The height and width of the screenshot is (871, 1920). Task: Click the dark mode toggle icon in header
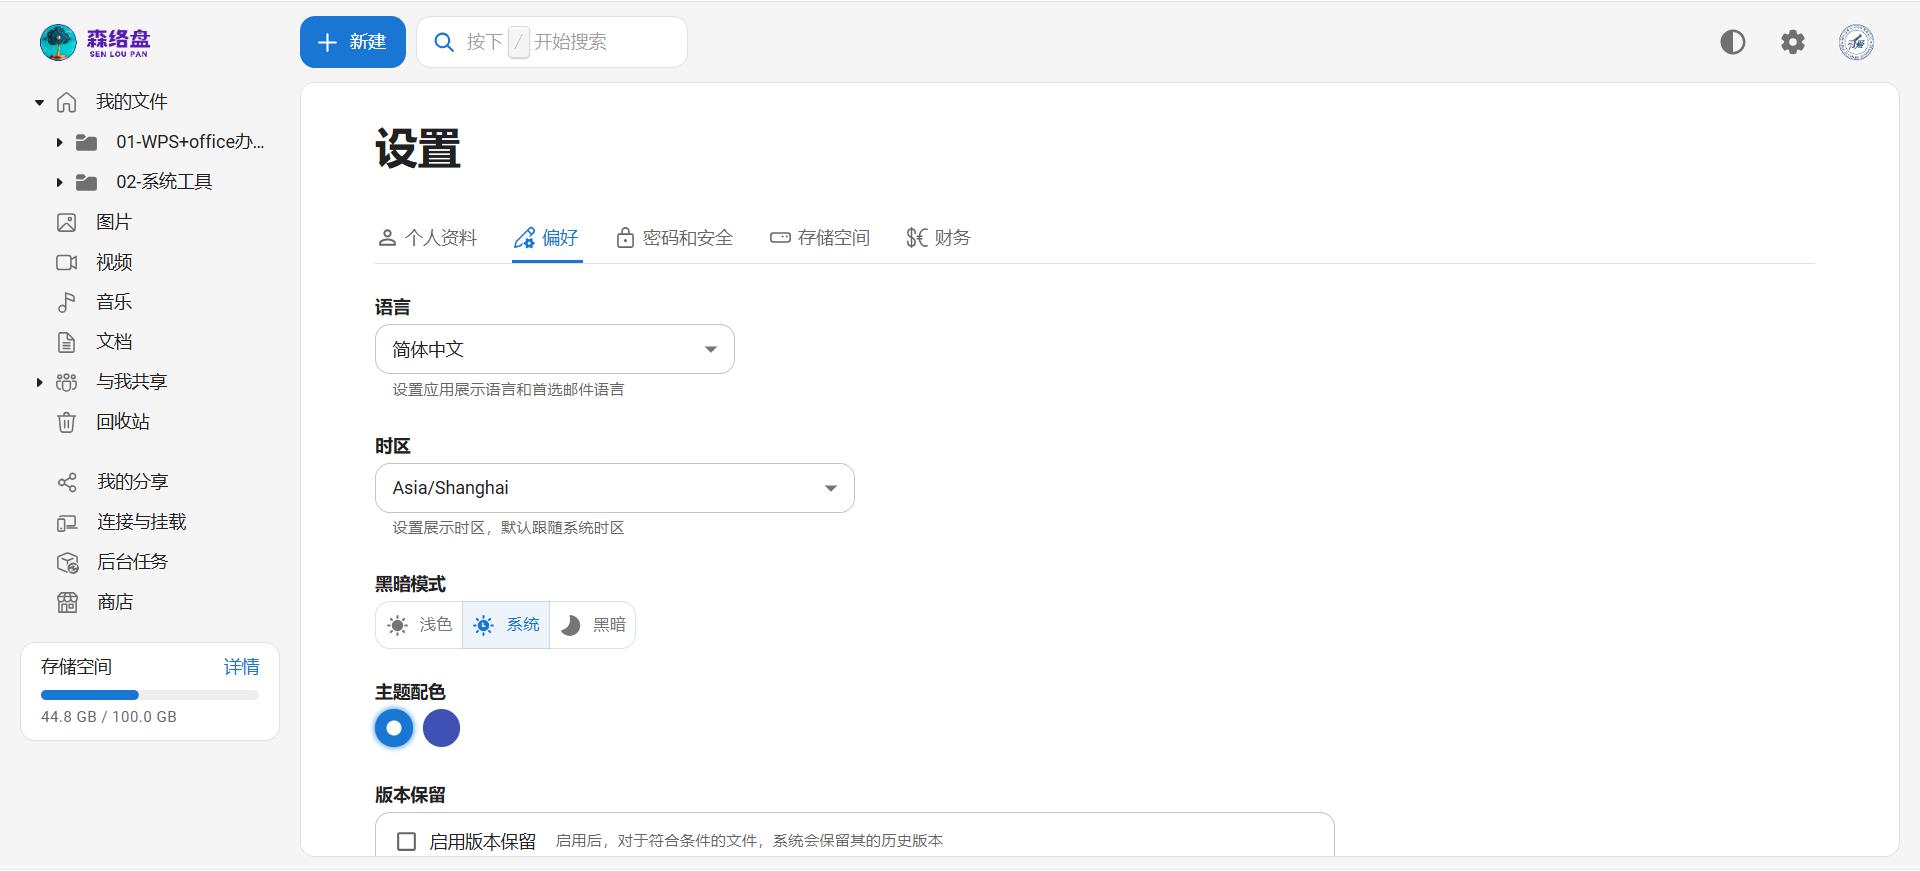pyautogui.click(x=1732, y=42)
